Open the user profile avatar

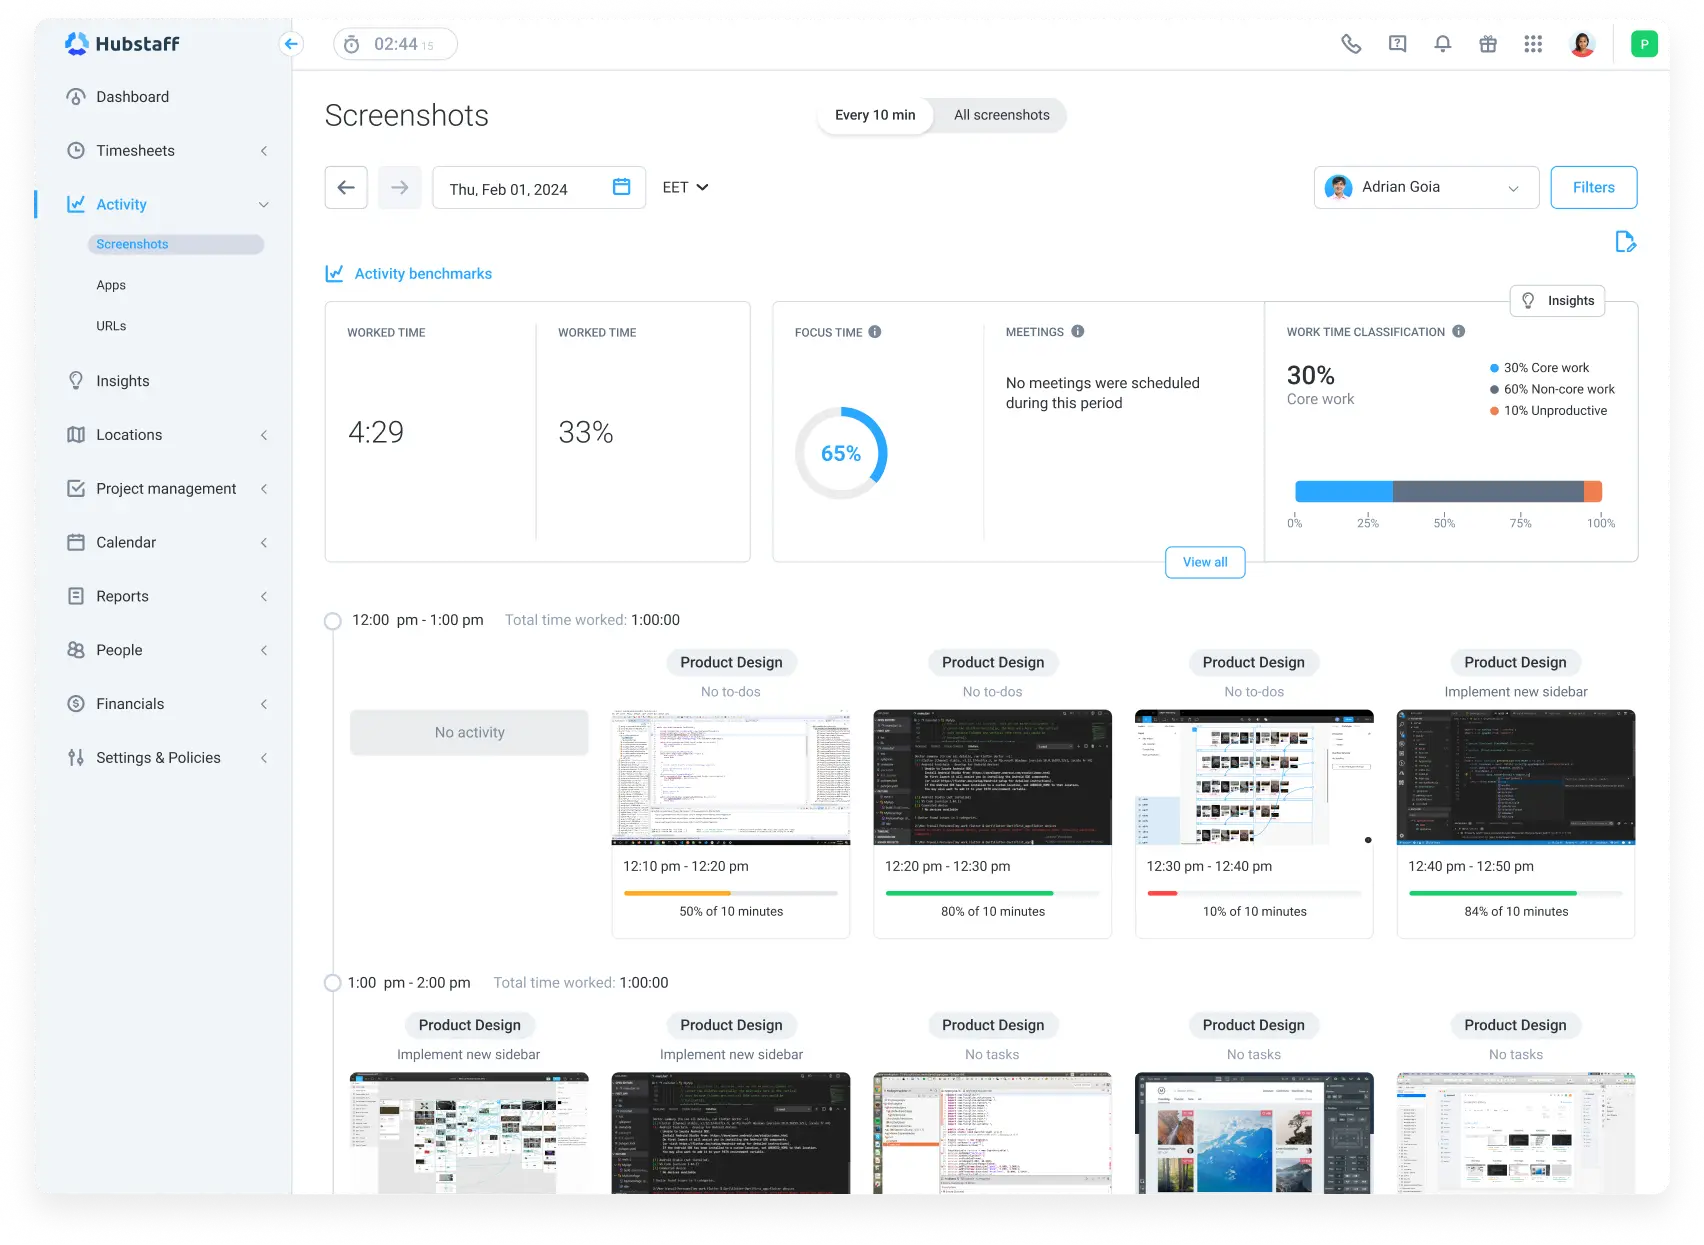point(1582,44)
